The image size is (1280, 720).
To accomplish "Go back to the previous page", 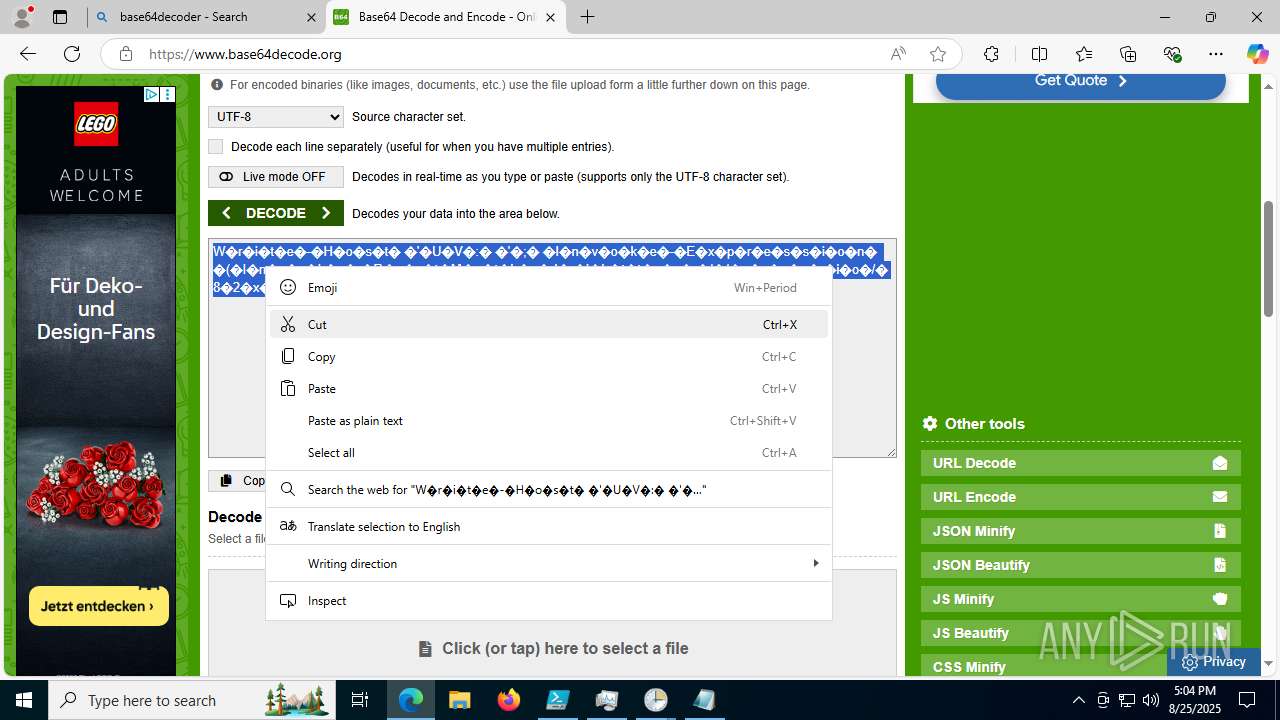I will (28, 54).
